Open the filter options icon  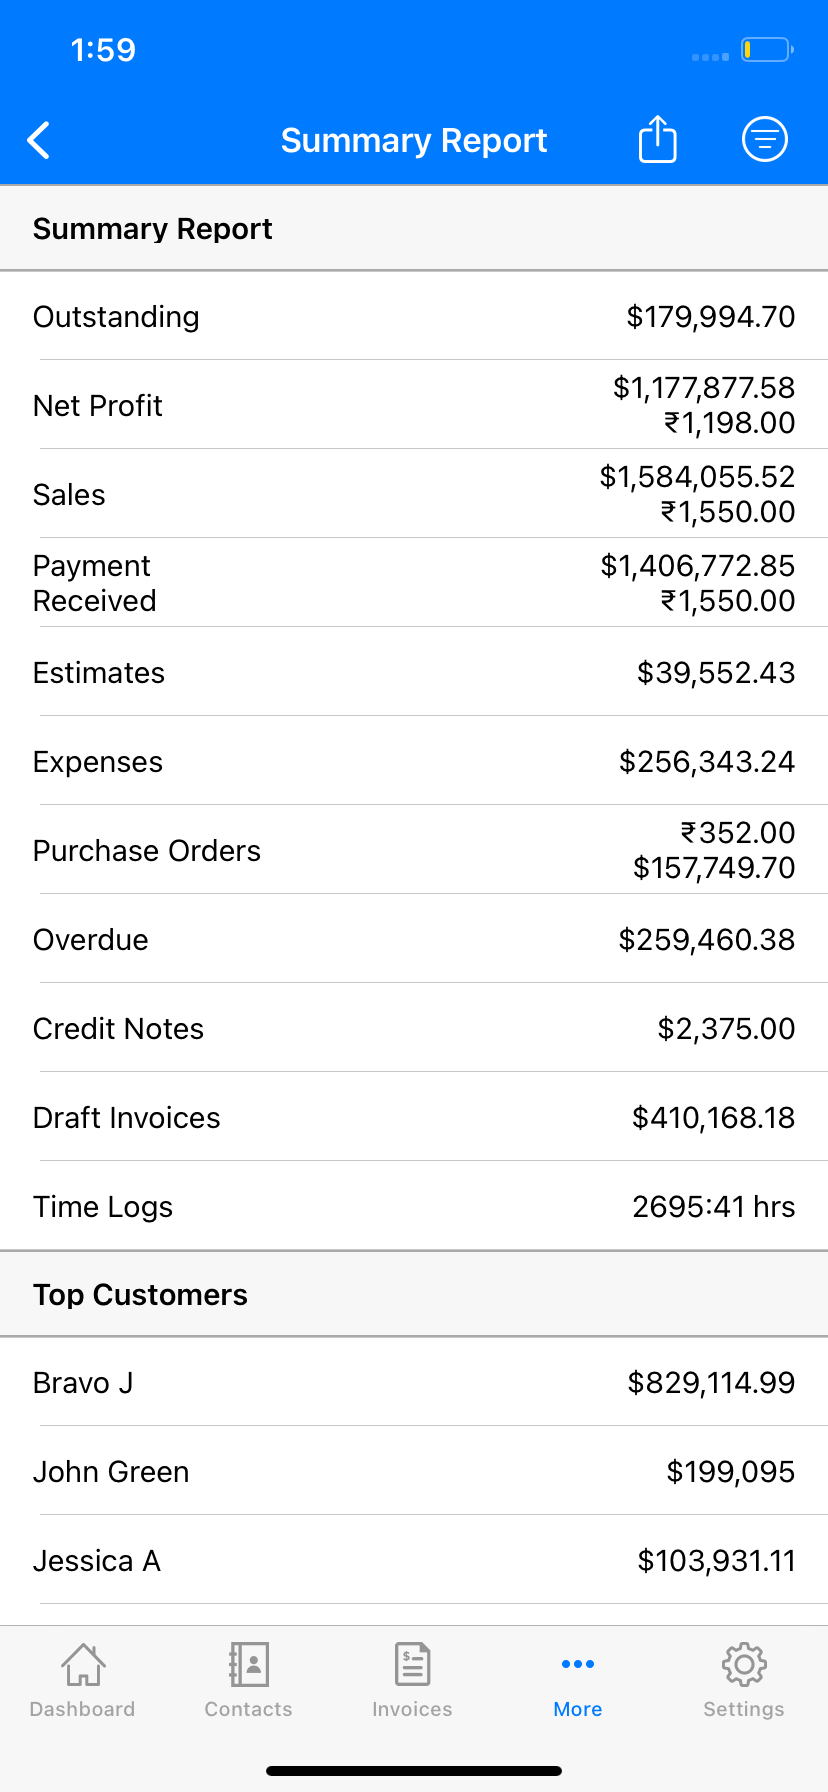coord(765,139)
